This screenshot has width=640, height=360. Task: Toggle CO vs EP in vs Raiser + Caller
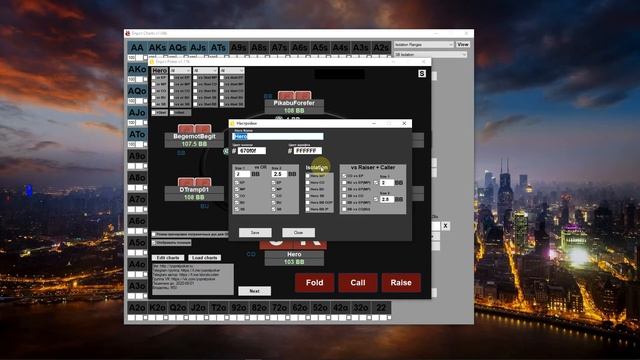pos(344,176)
